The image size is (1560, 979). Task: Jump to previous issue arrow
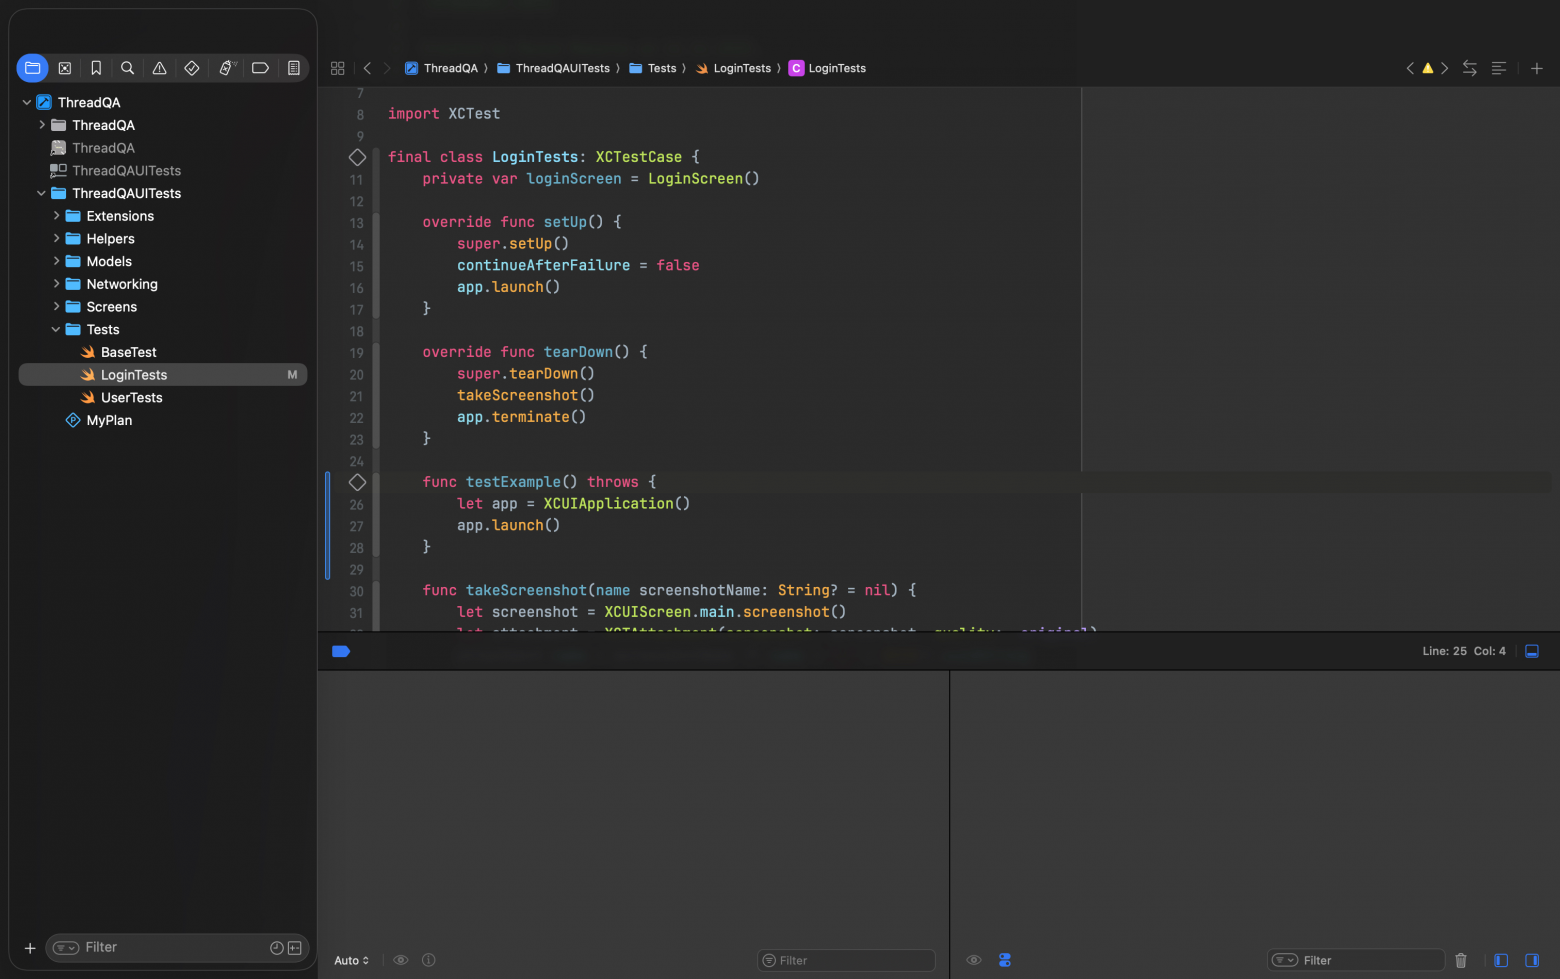click(1410, 68)
